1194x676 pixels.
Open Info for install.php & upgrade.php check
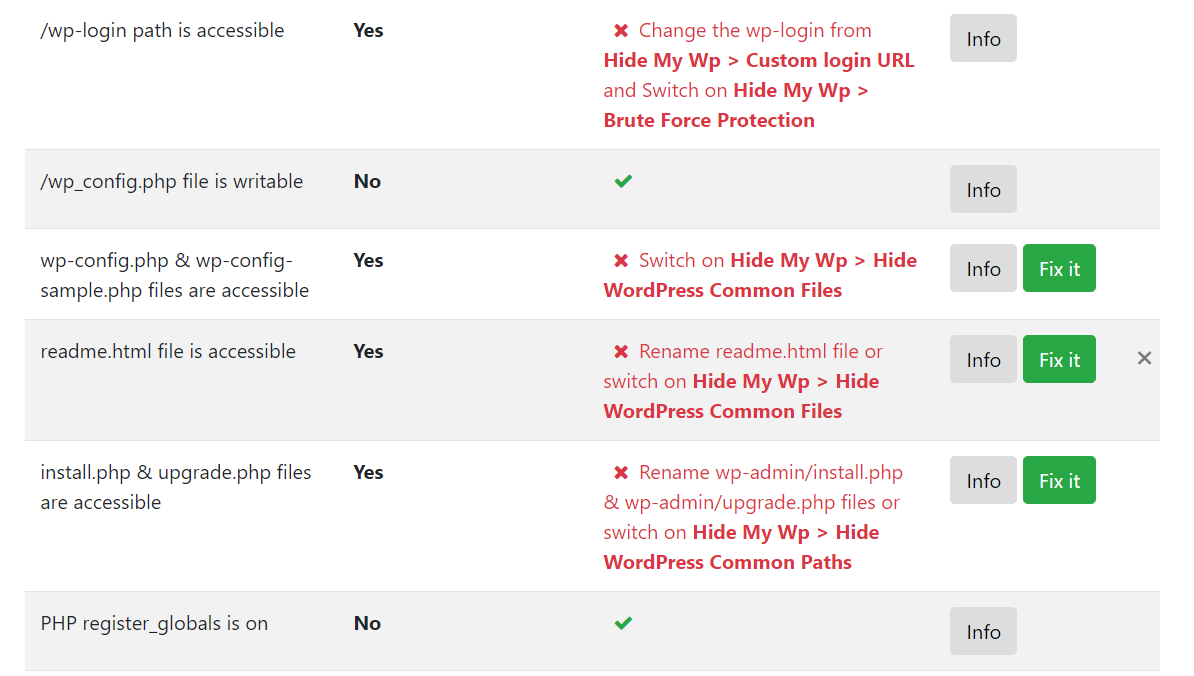[x=983, y=481]
